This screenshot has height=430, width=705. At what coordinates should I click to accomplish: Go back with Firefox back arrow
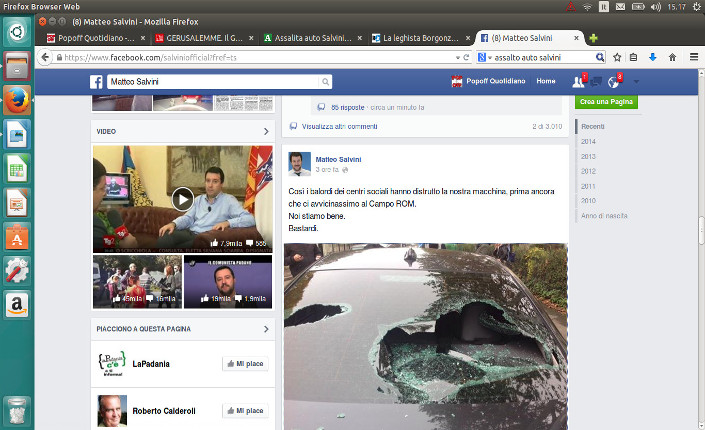[x=45, y=57]
